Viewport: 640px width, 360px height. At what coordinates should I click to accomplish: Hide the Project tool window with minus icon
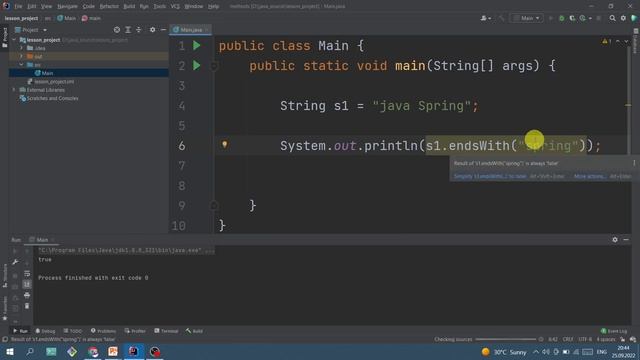[x=163, y=30]
